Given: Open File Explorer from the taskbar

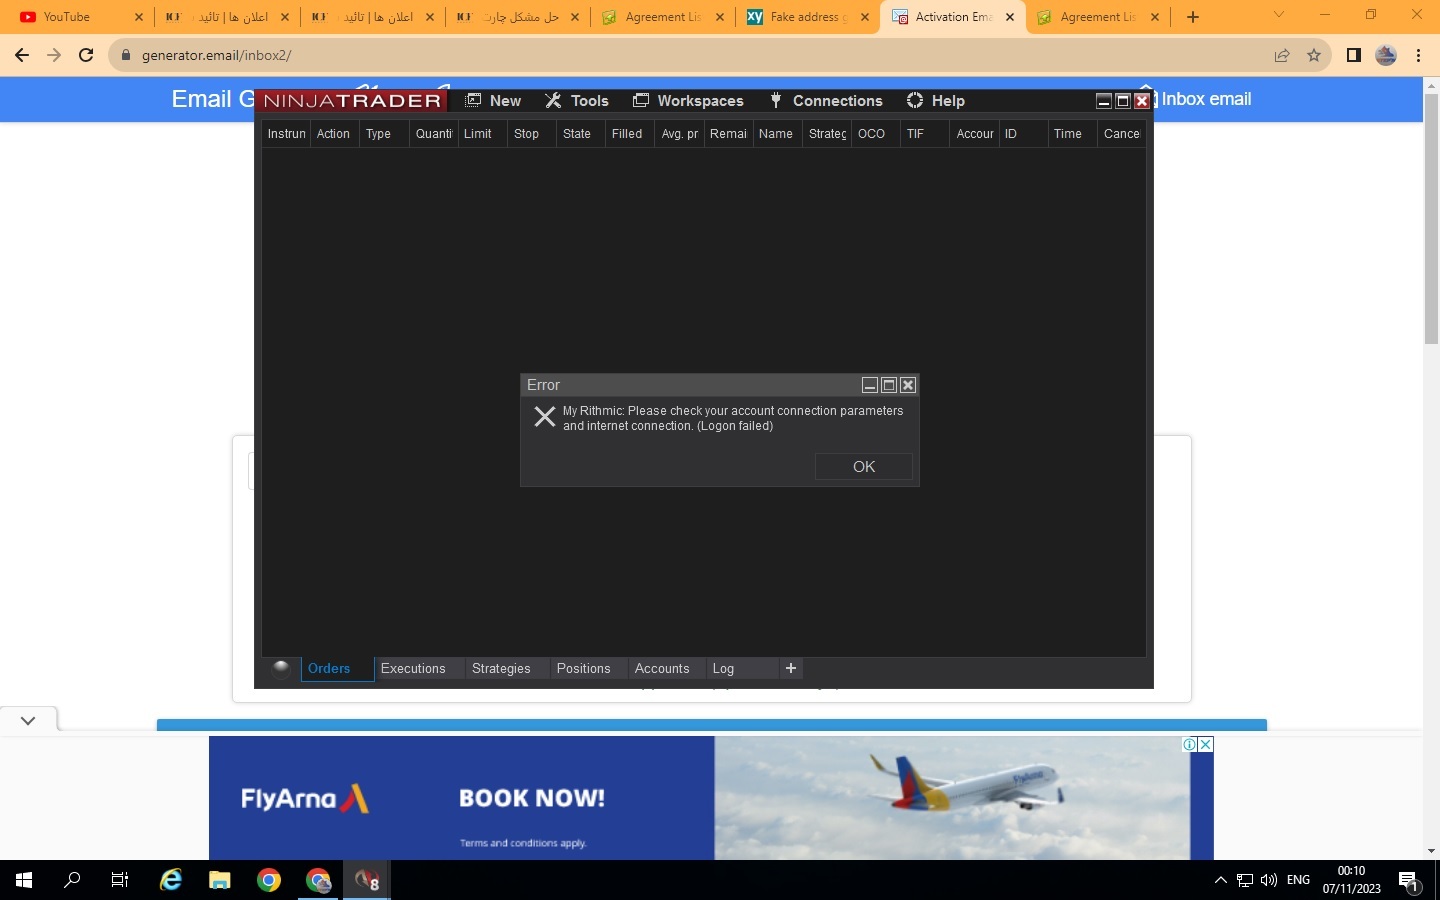Looking at the screenshot, I should pyautogui.click(x=219, y=880).
